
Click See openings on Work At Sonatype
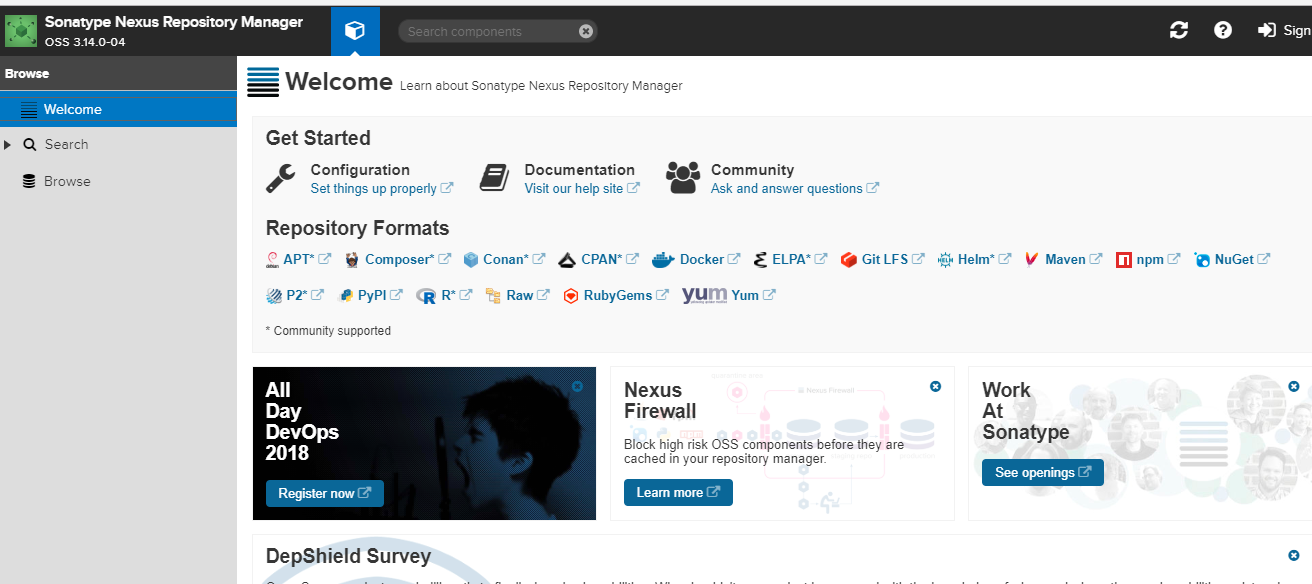pyautogui.click(x=1043, y=472)
